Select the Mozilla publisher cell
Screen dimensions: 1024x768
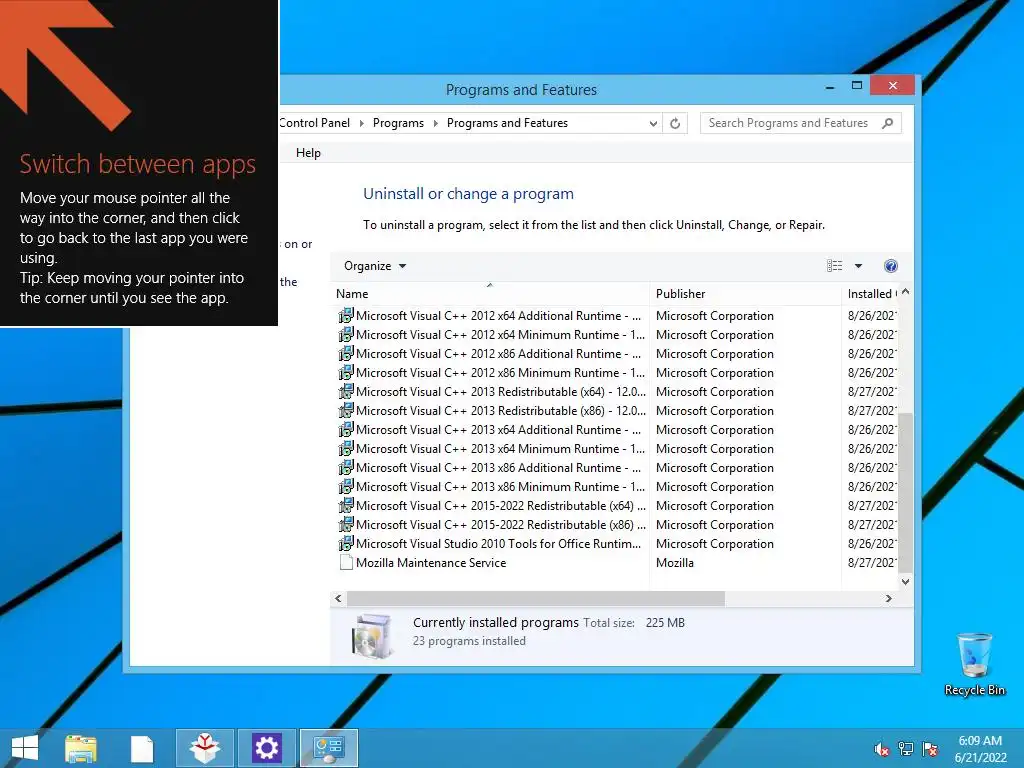[x=675, y=562]
